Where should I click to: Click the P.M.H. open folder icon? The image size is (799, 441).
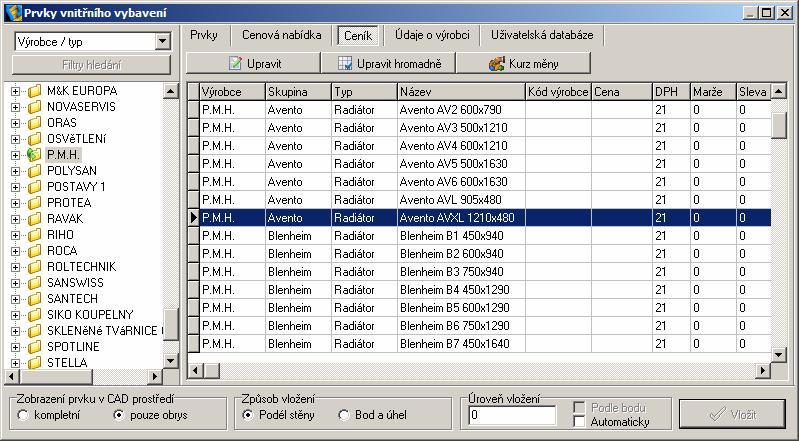pos(34,155)
